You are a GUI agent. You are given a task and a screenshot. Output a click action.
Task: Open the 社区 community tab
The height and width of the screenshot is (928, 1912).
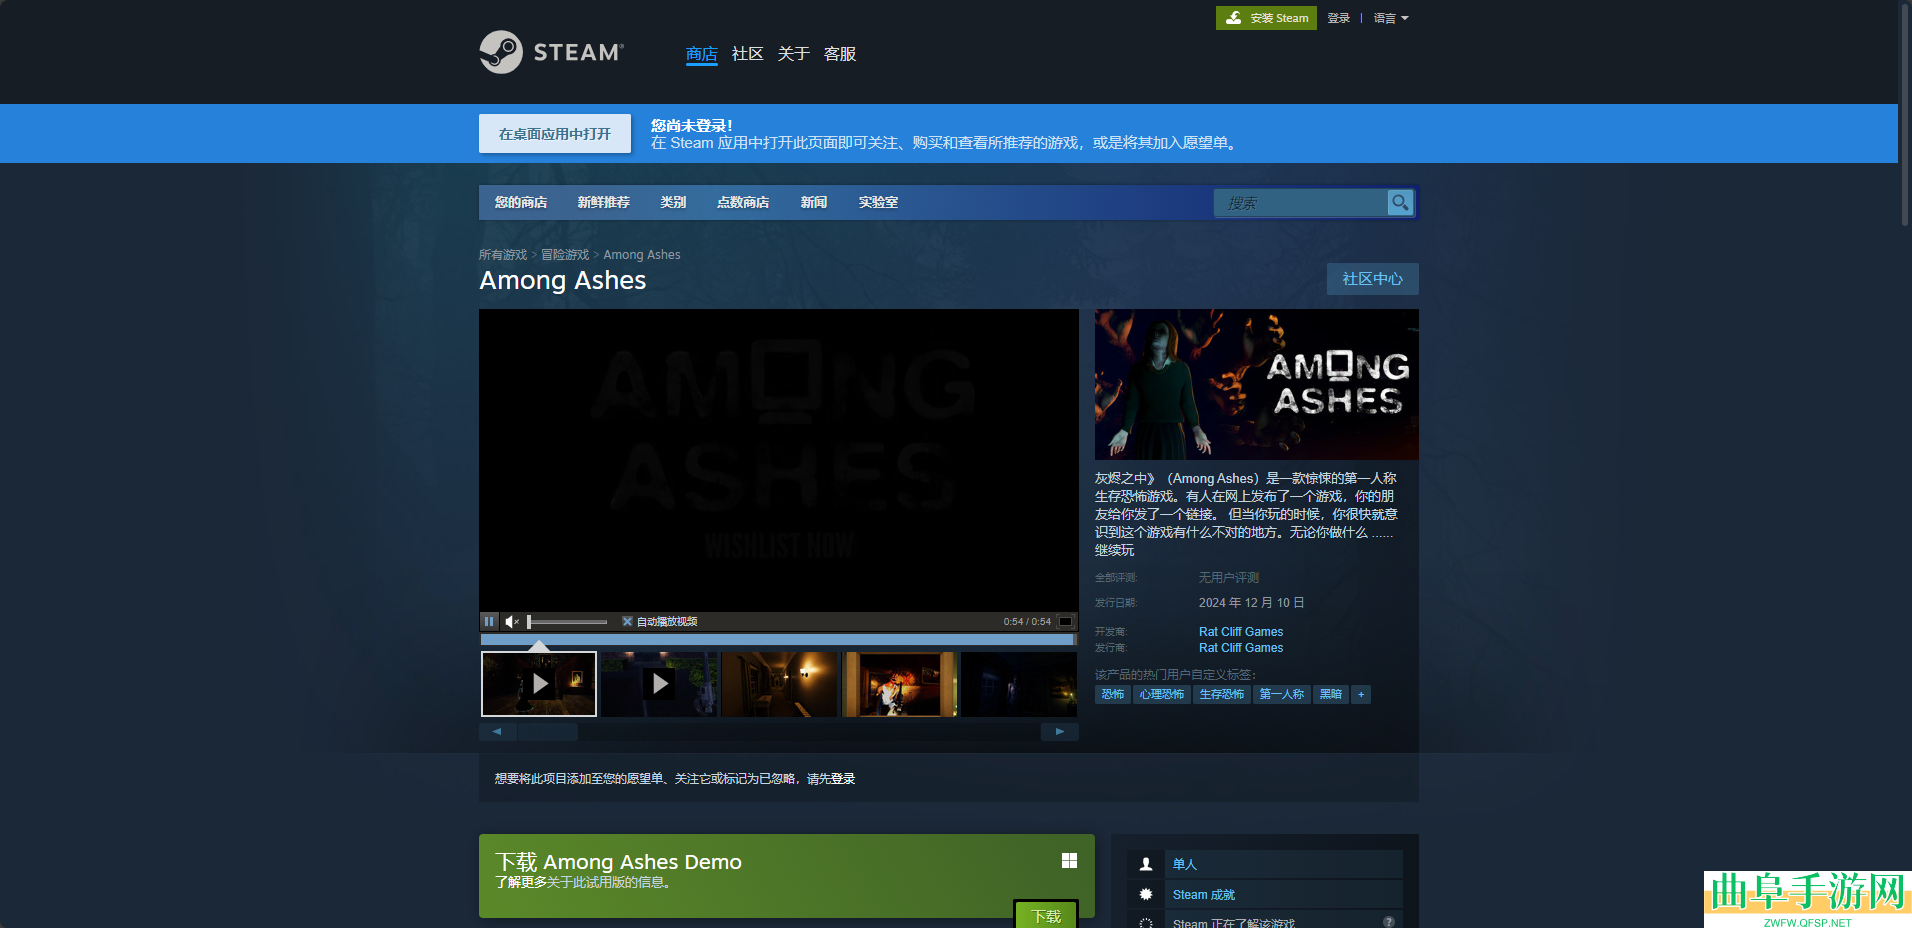(748, 54)
